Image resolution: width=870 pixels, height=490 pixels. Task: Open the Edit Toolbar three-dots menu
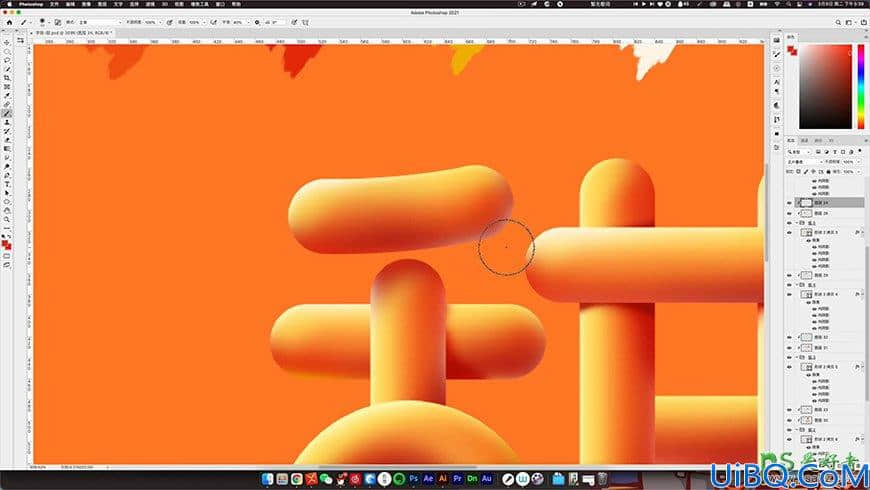click(7, 228)
